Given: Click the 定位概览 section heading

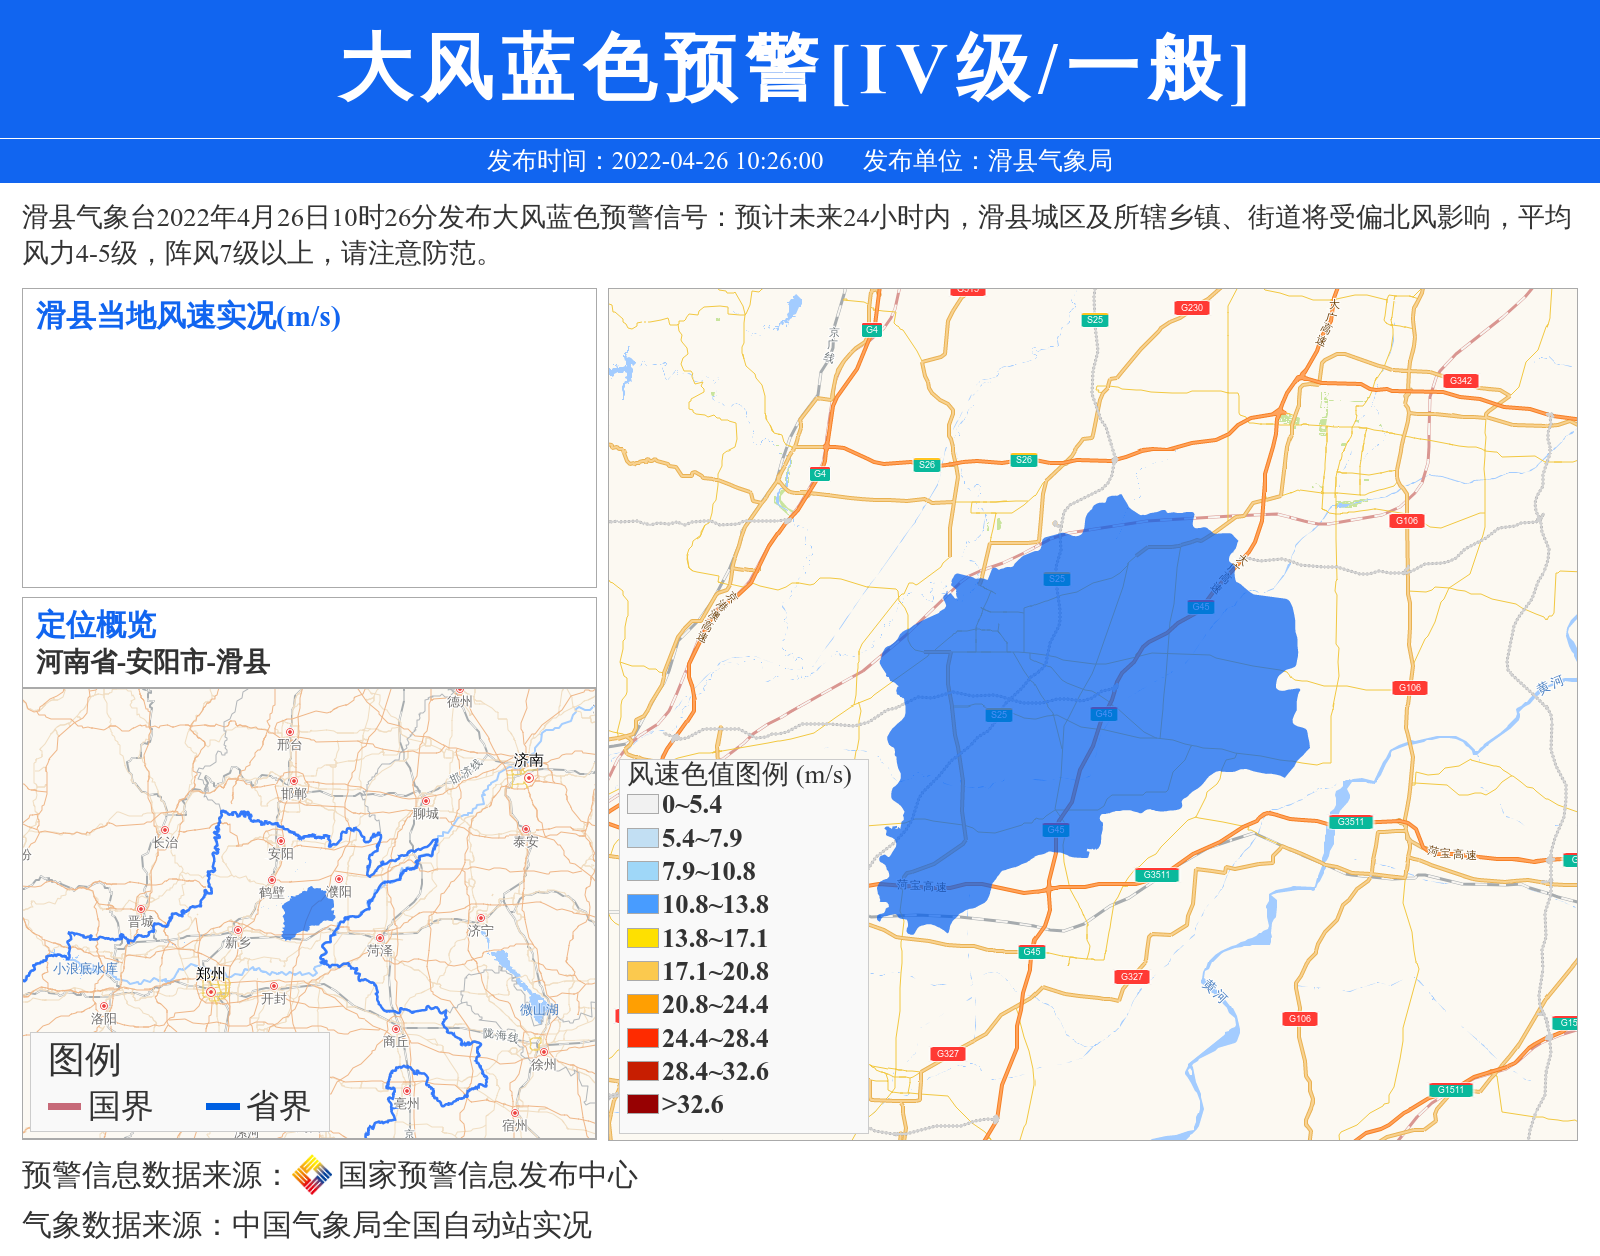Looking at the screenshot, I should (96, 625).
